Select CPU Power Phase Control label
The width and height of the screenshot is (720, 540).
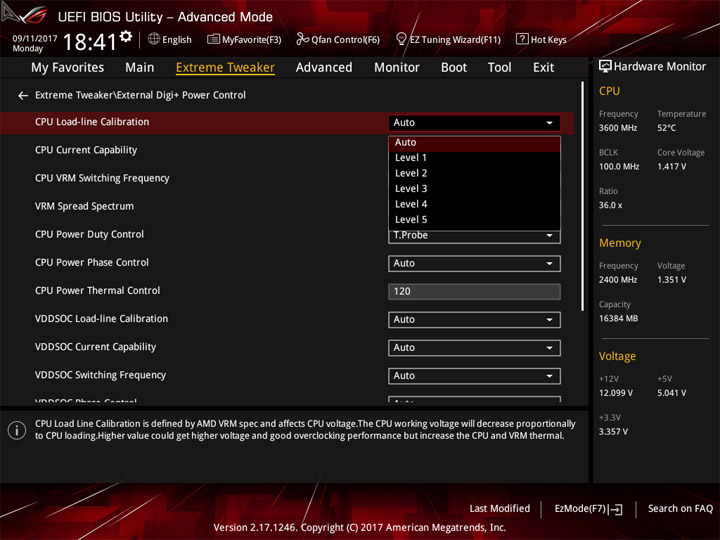coord(92,263)
